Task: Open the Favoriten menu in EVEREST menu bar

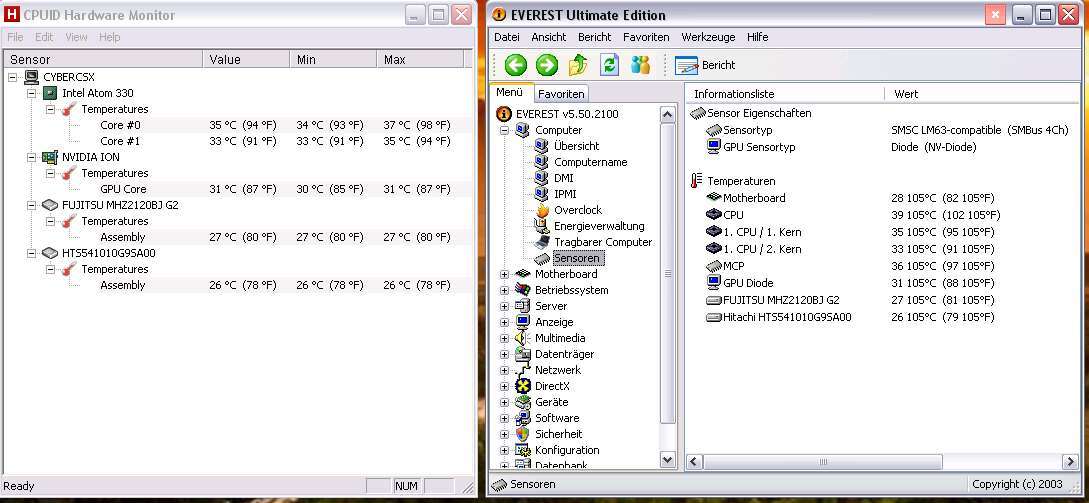Action: 646,37
